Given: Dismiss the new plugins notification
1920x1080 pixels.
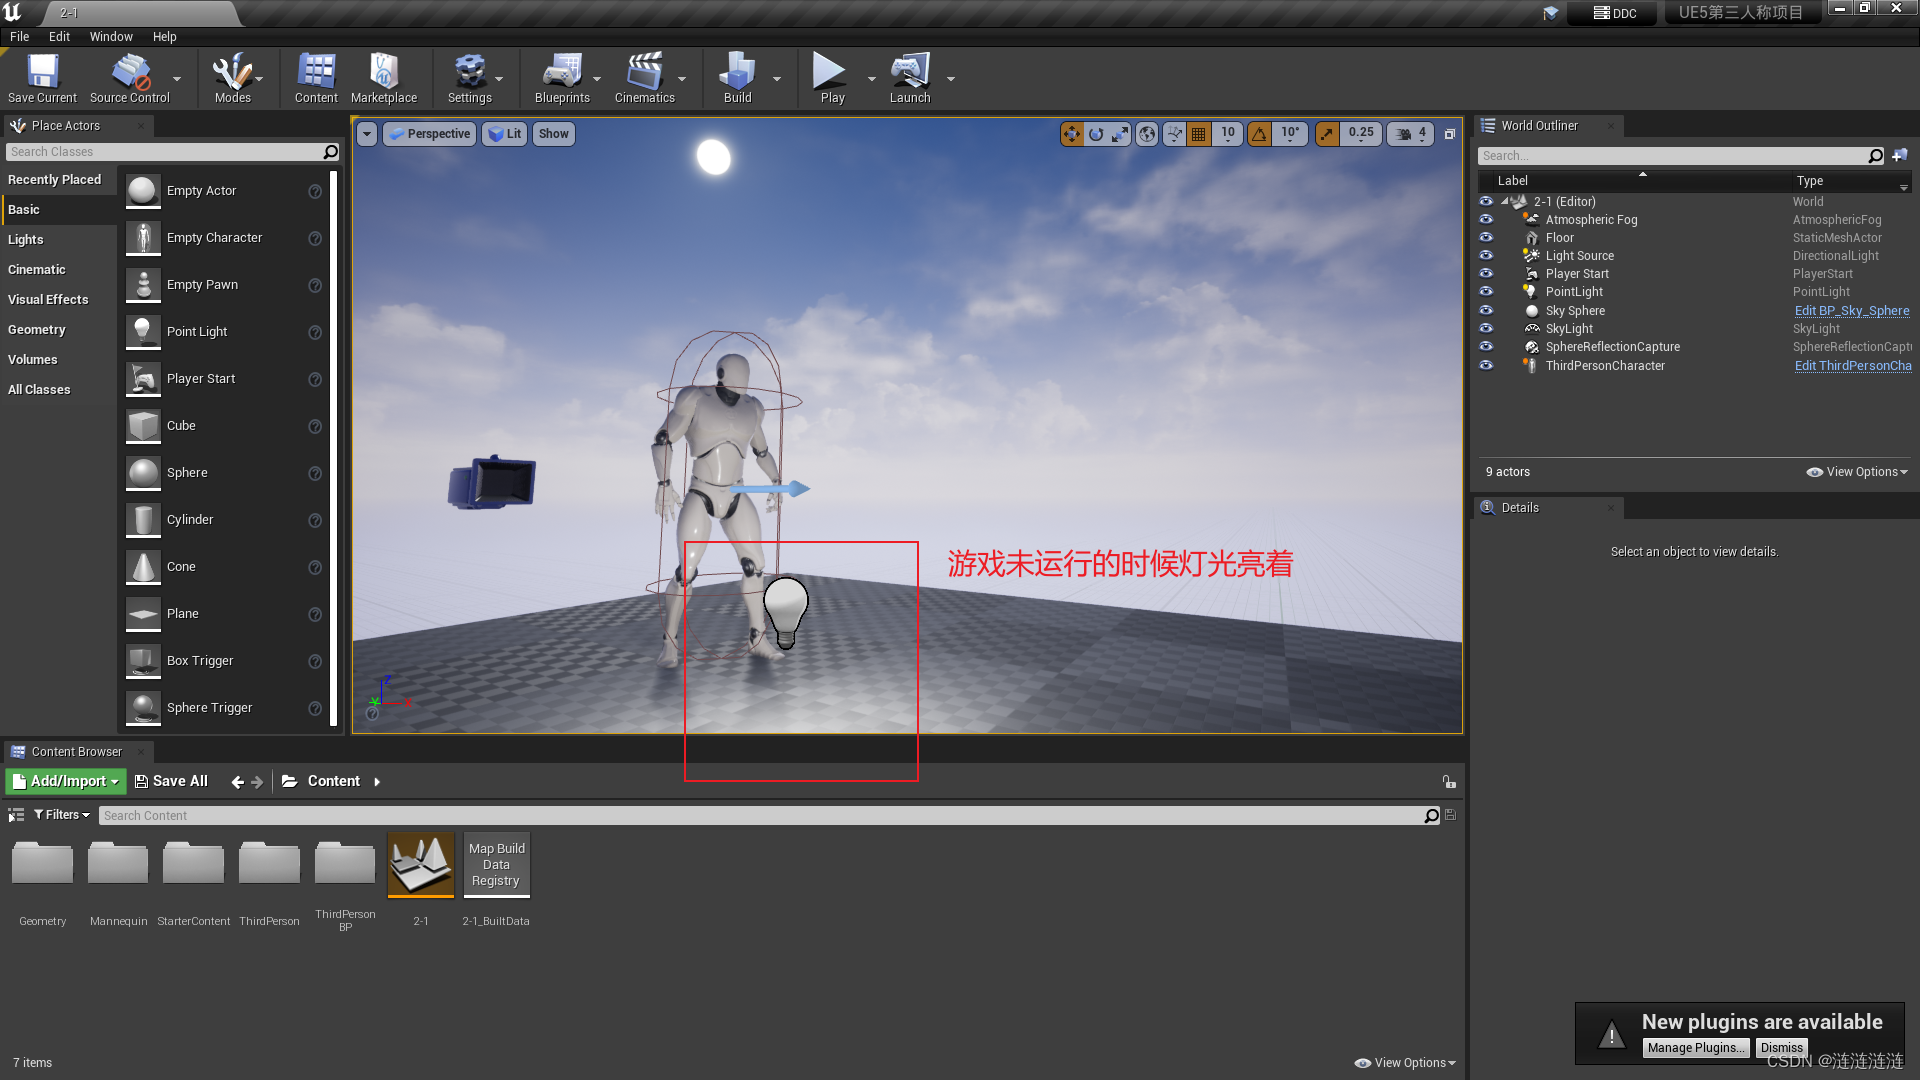Looking at the screenshot, I should pos(1780,1046).
